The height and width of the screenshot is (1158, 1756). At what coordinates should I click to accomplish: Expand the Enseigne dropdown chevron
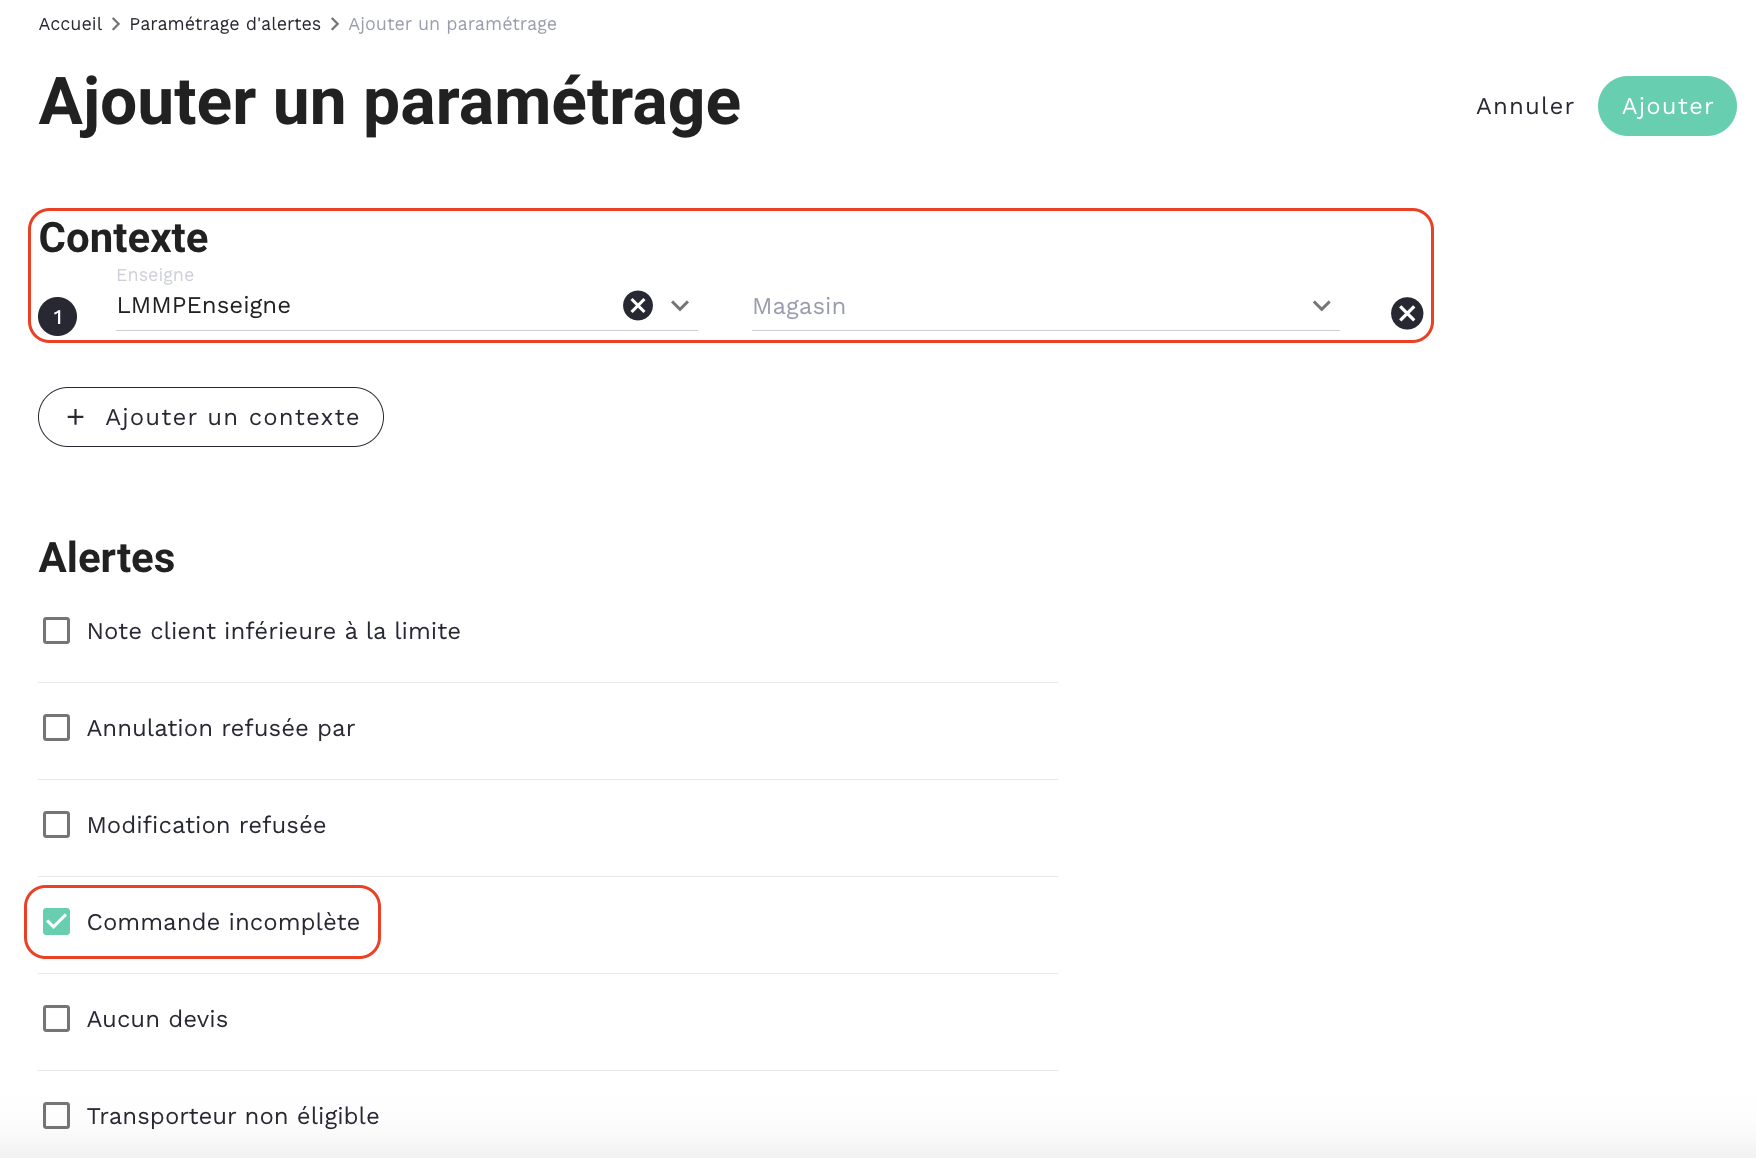tap(680, 306)
